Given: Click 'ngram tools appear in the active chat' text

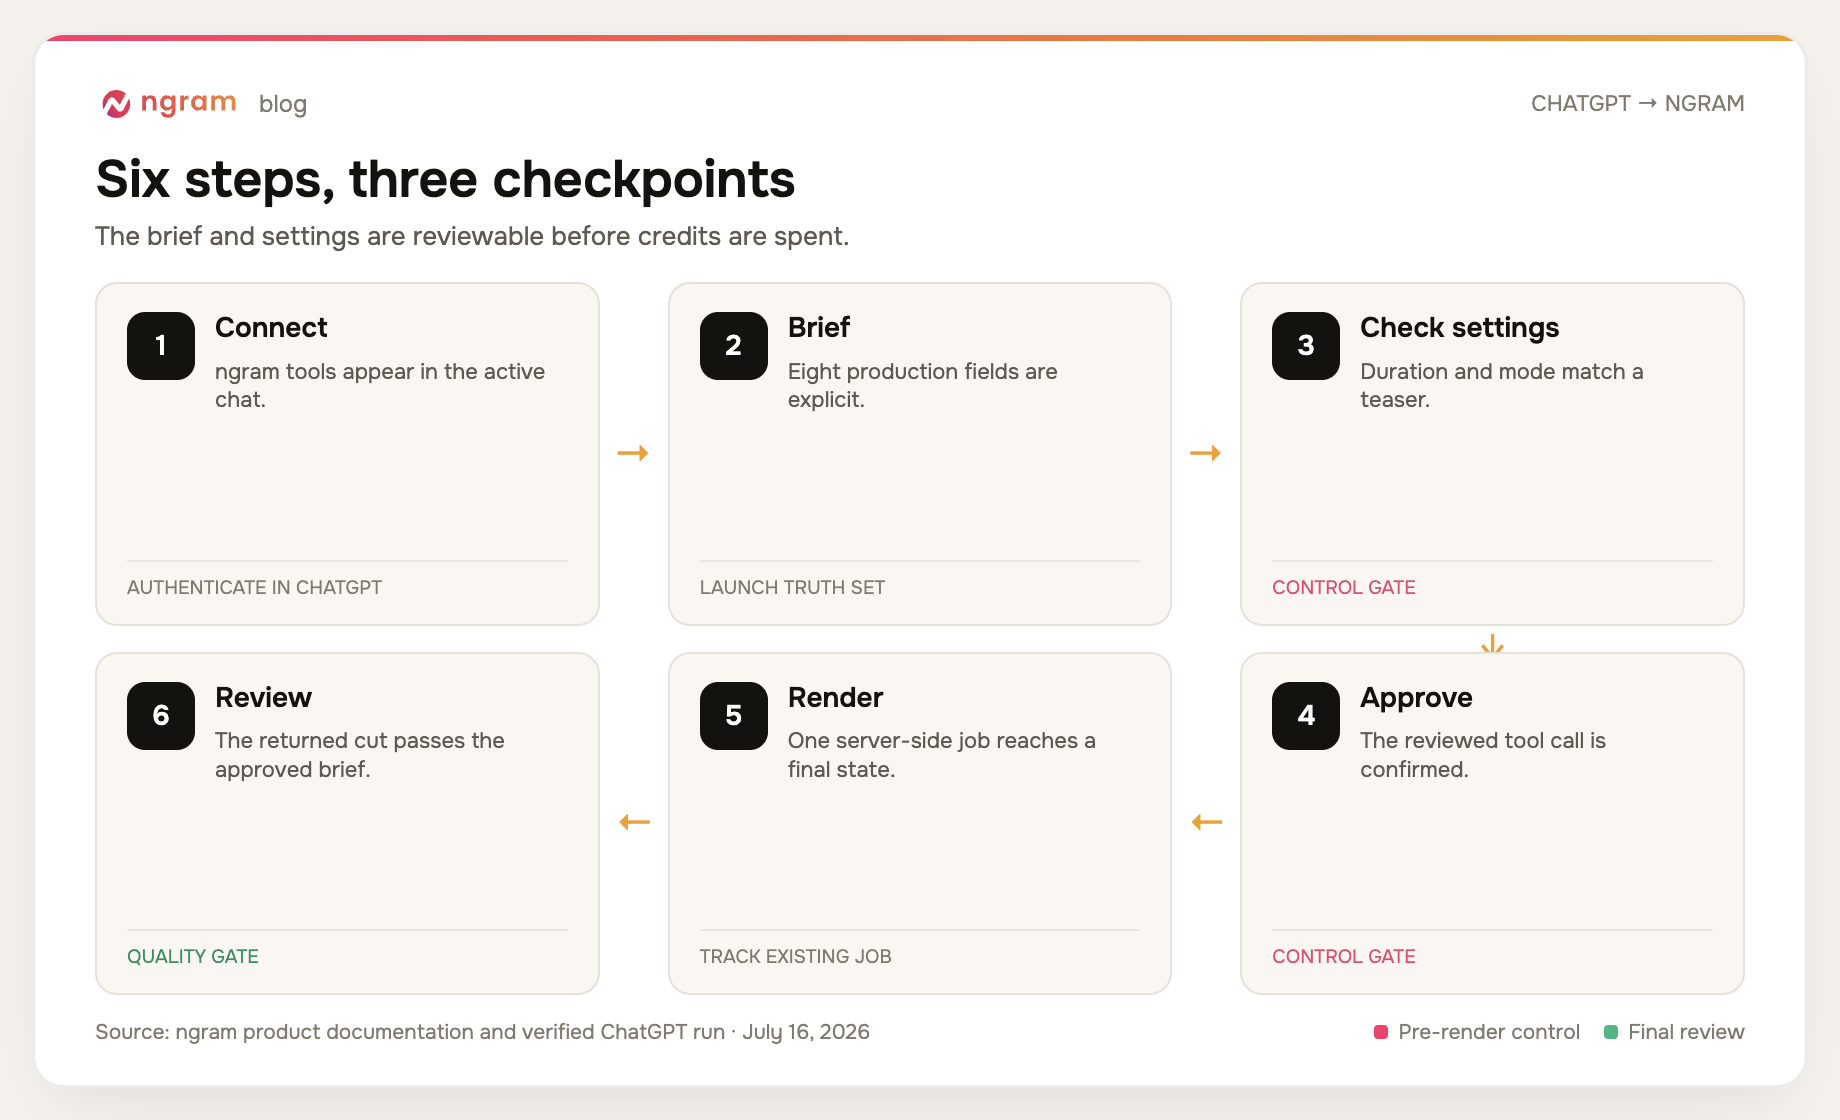Looking at the screenshot, I should coord(380,385).
